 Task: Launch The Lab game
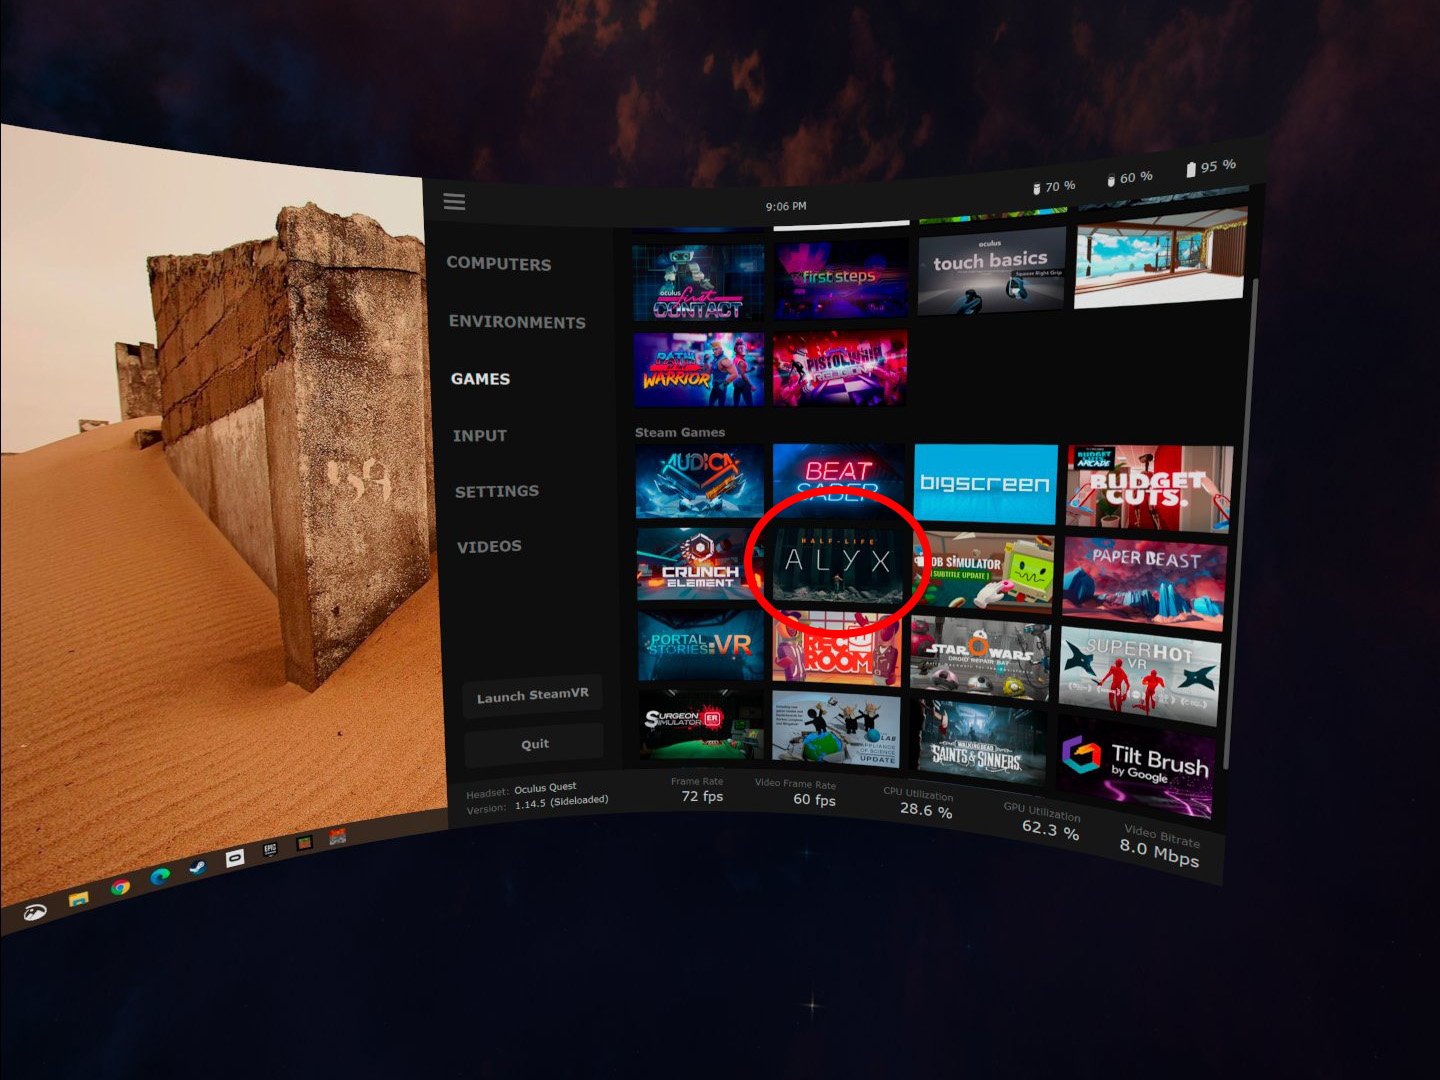pyautogui.click(x=835, y=730)
